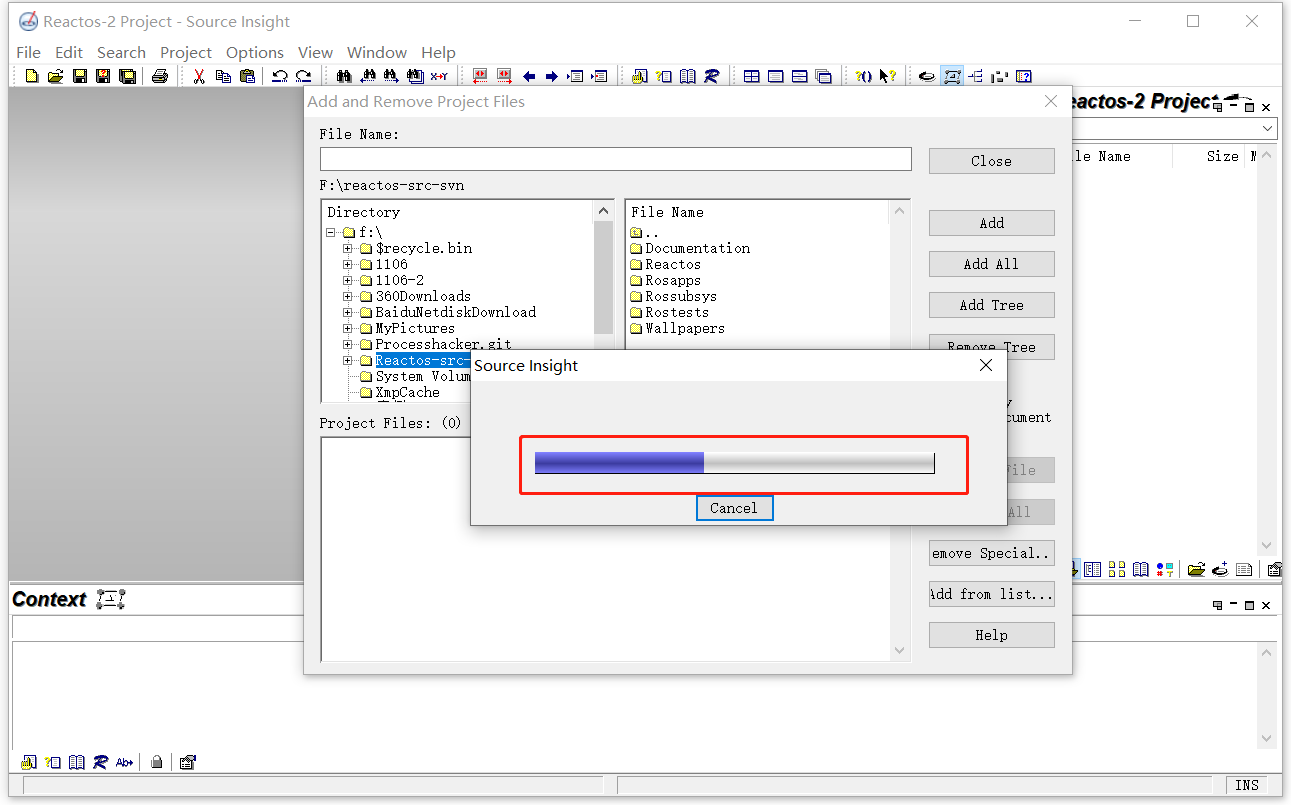Click the Tile windows grid icon
The height and width of the screenshot is (805, 1291).
pyautogui.click(x=751, y=76)
